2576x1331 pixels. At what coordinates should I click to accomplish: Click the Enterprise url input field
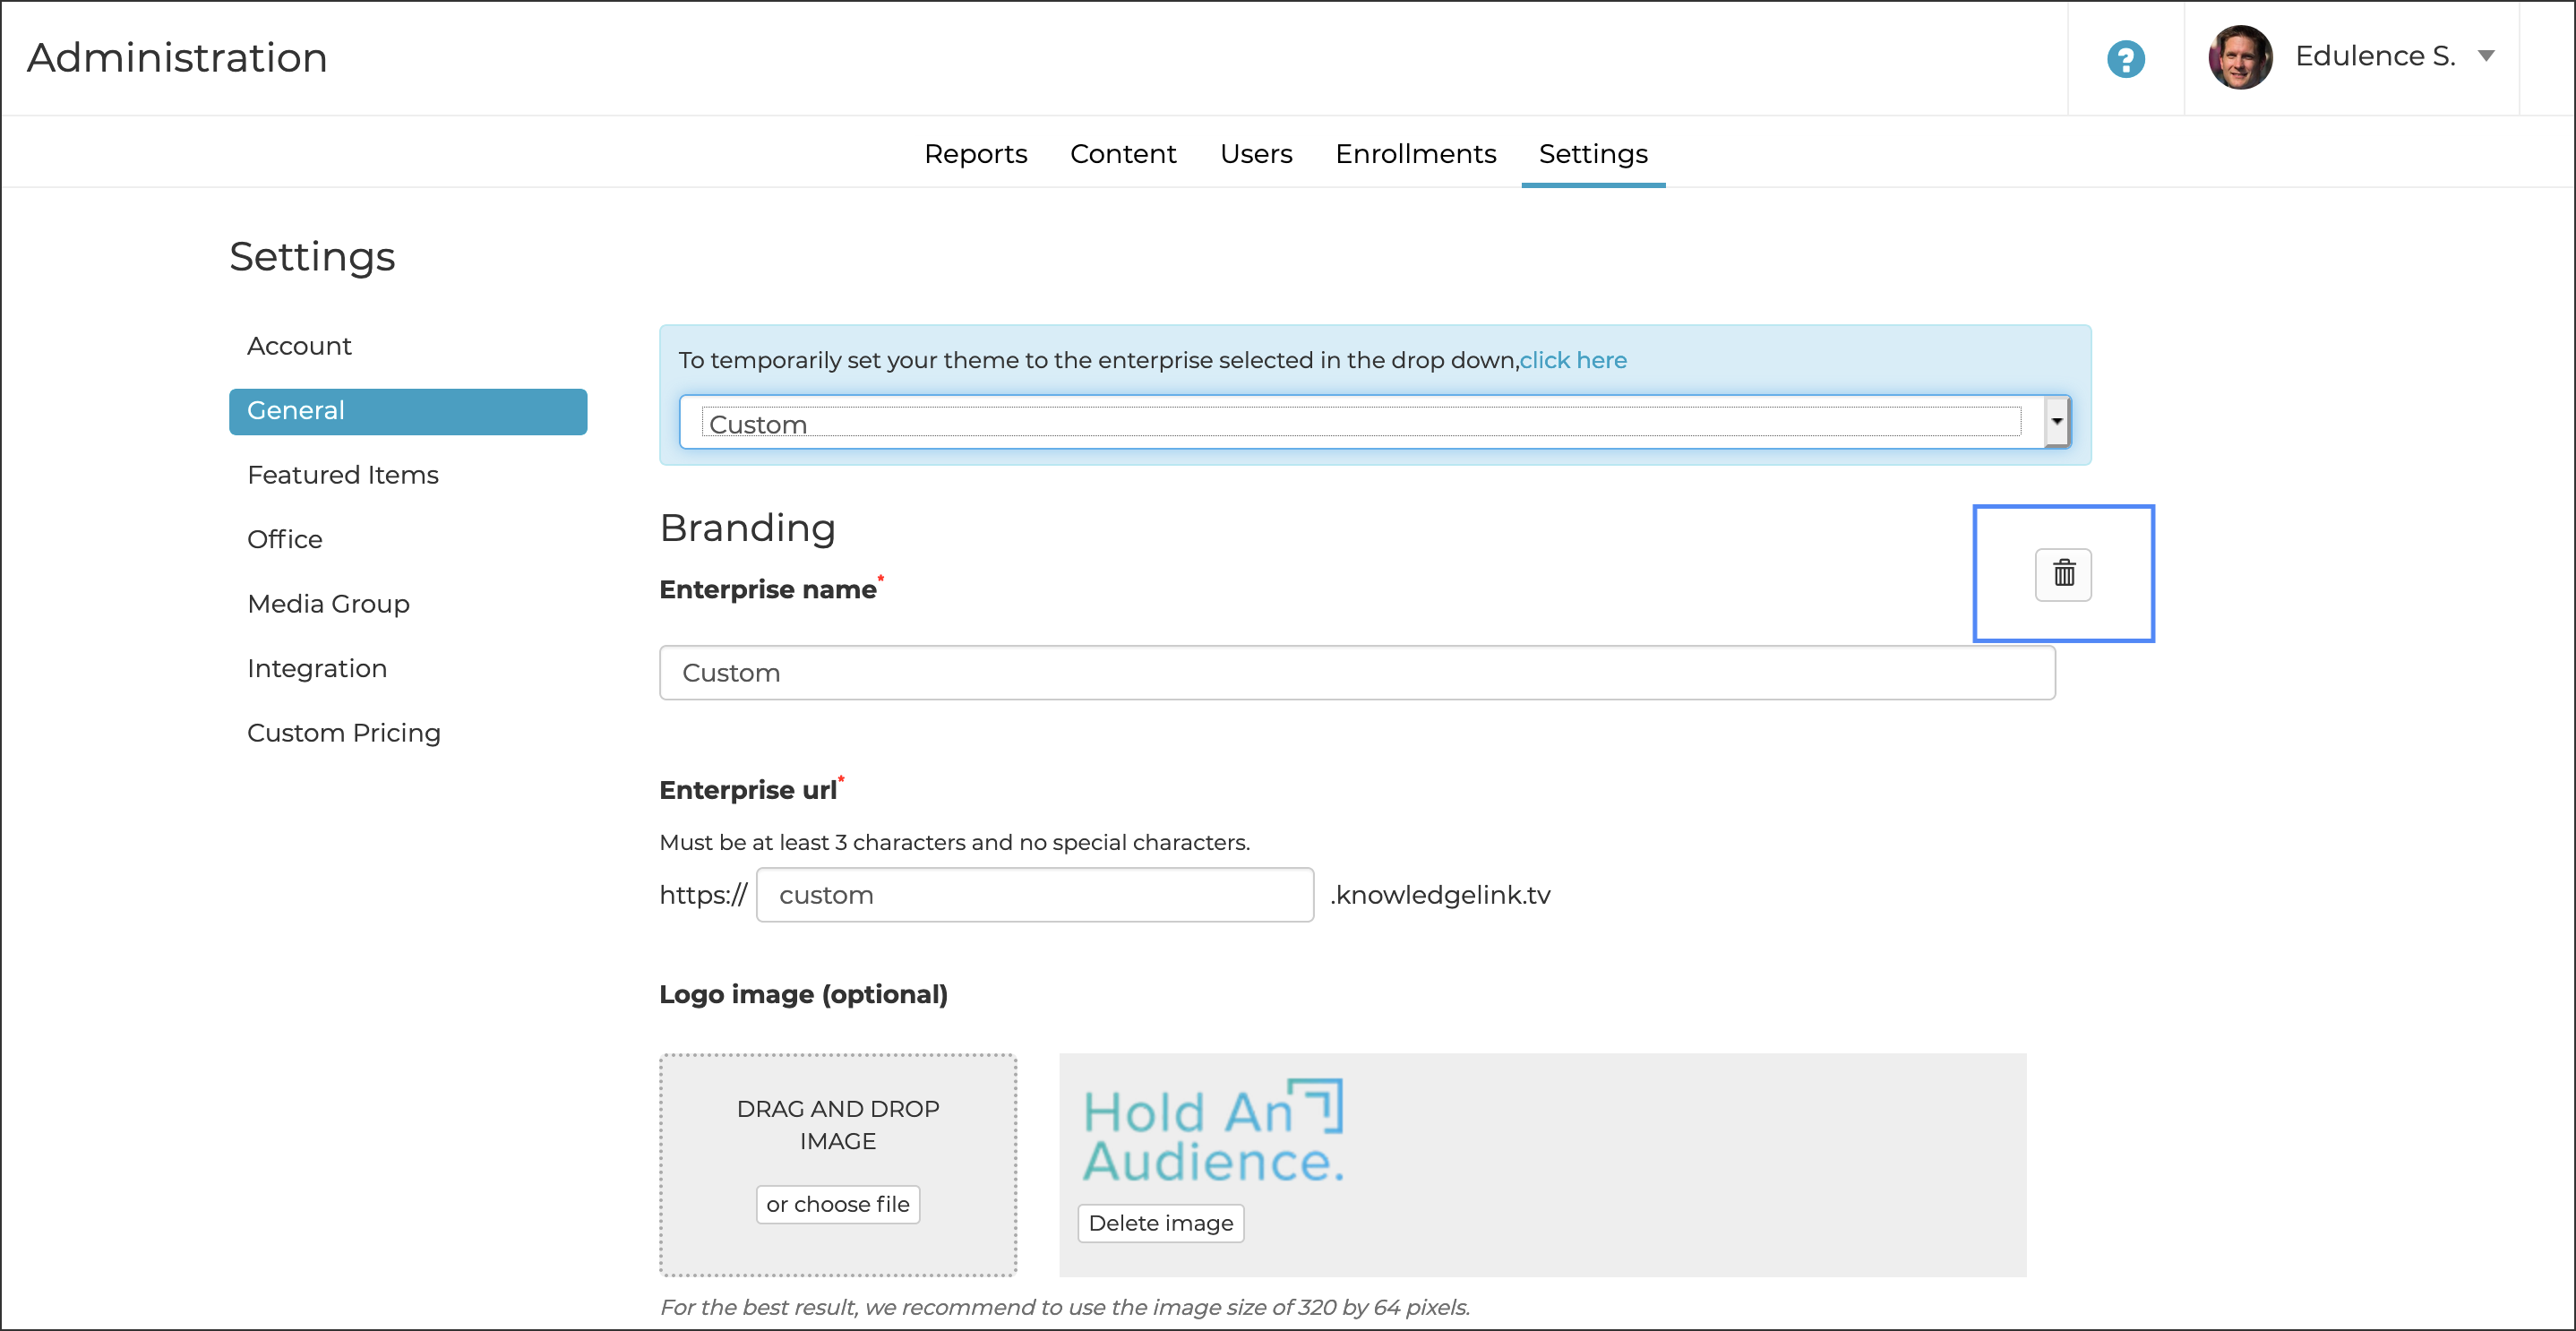(1034, 895)
